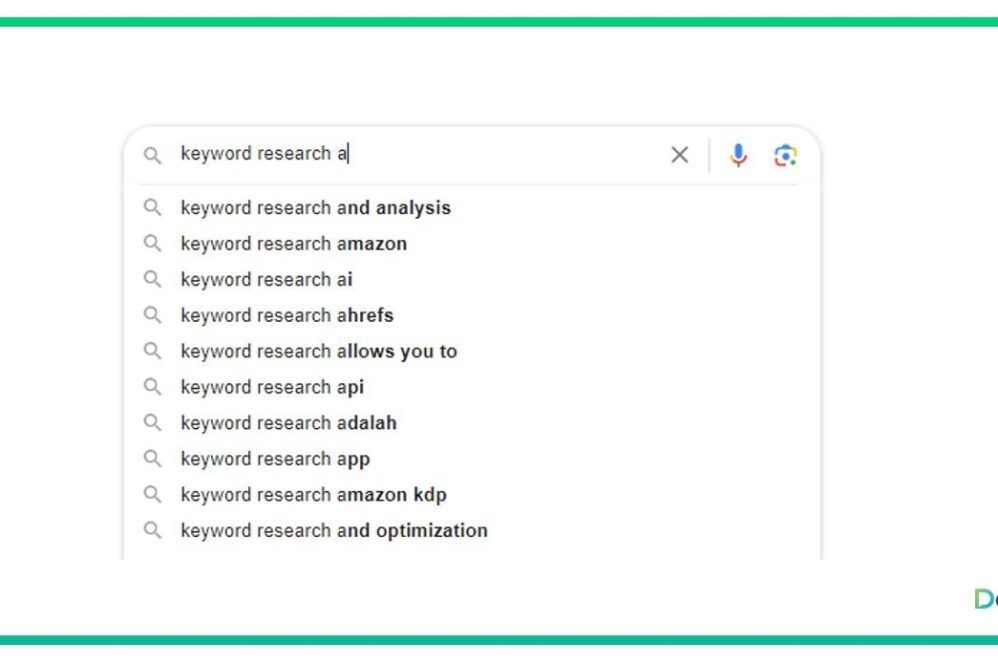This screenshot has width=998, height=665.
Task: Click magnifier icon beside "ahrefs" suggestion
Action: [152, 315]
